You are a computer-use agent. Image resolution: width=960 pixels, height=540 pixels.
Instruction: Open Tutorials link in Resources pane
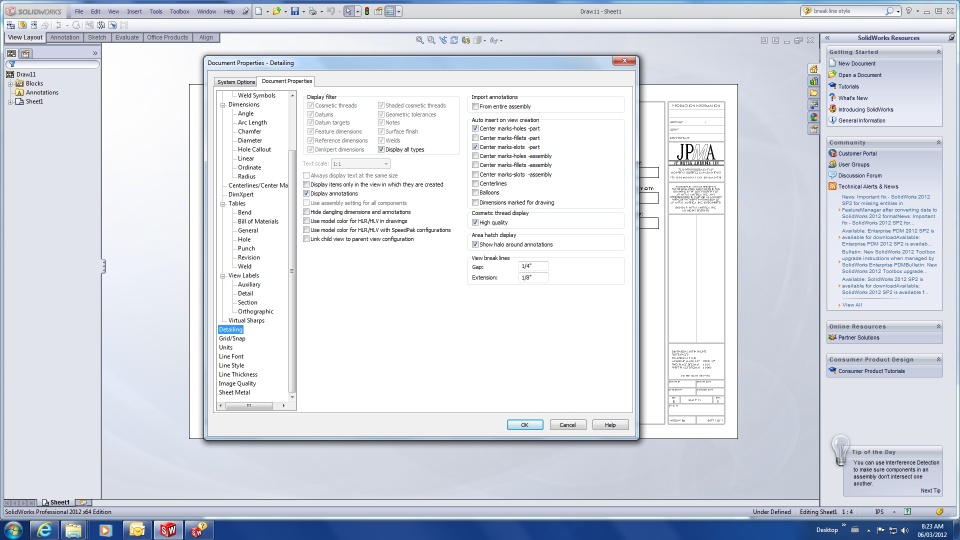848,86
